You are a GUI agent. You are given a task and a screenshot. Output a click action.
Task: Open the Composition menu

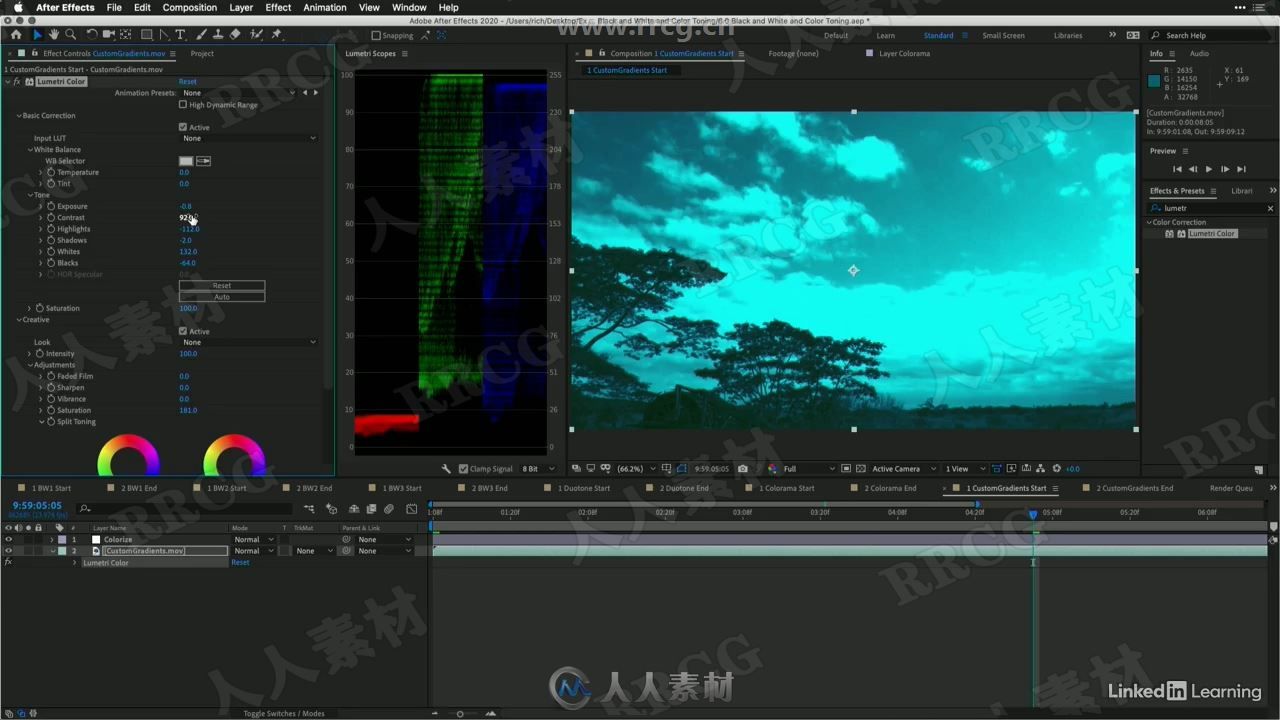pyautogui.click(x=189, y=7)
